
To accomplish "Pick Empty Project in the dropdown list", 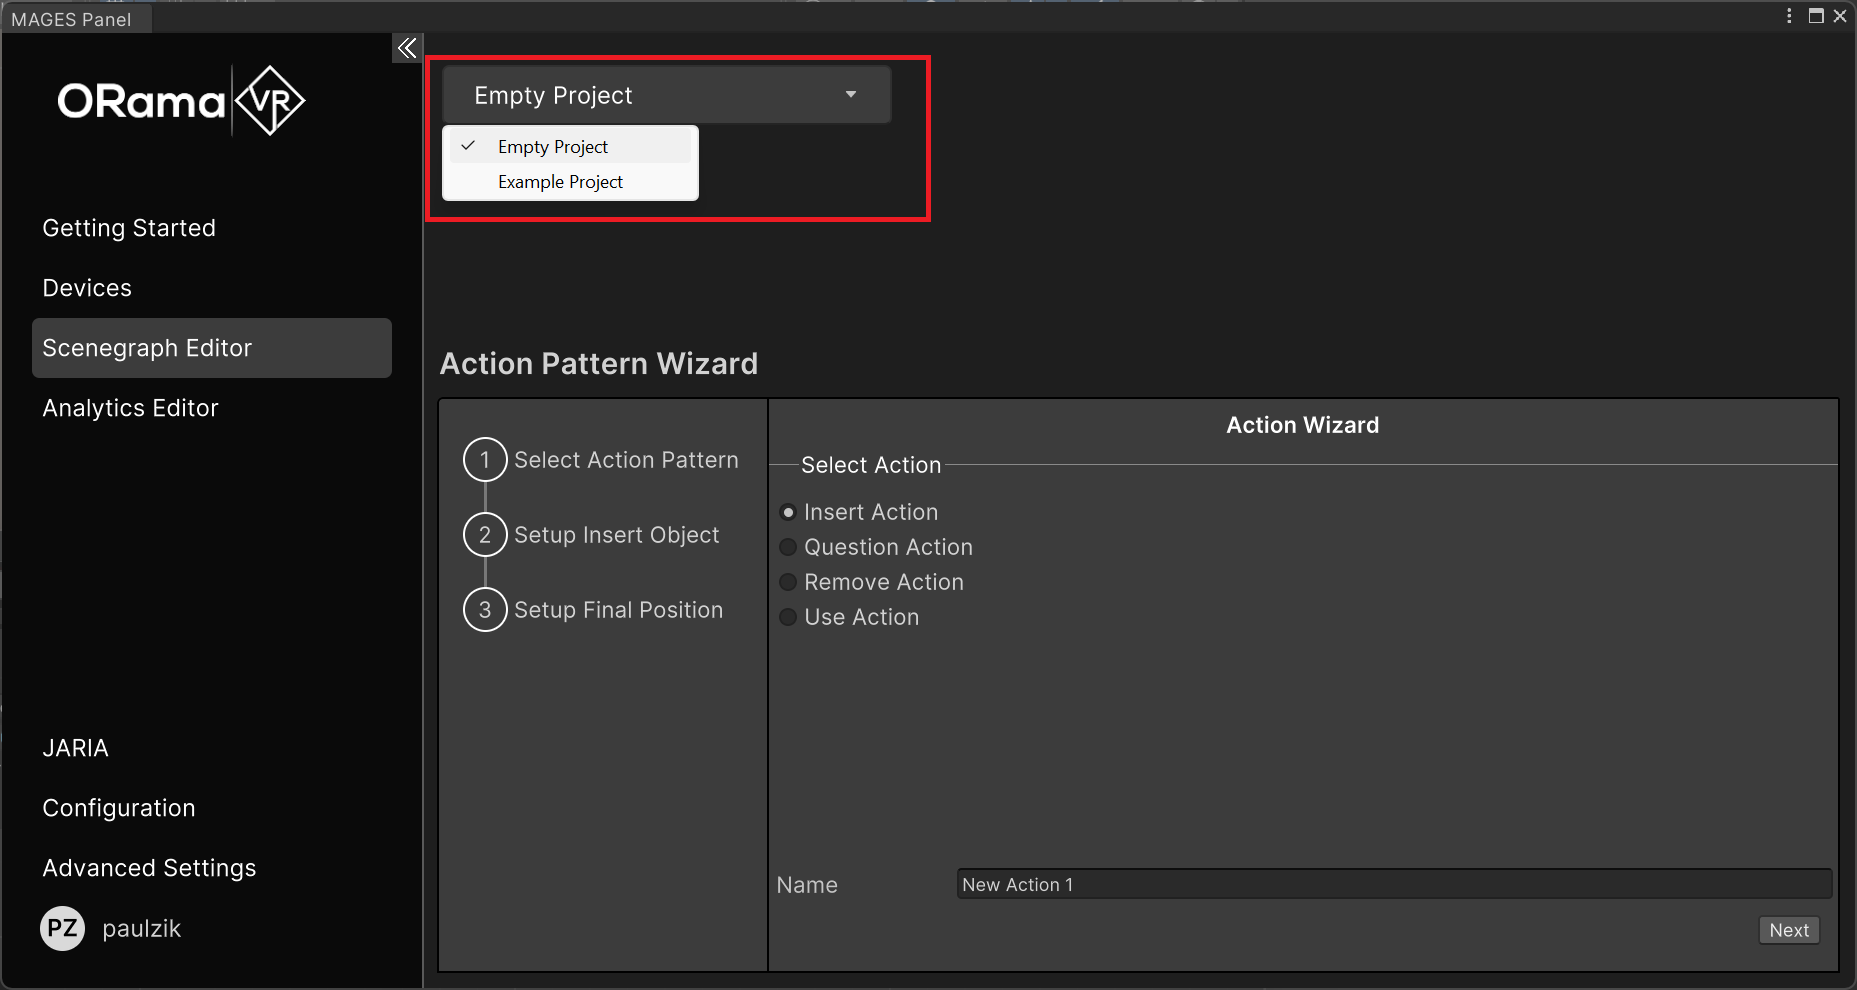I will 553,147.
